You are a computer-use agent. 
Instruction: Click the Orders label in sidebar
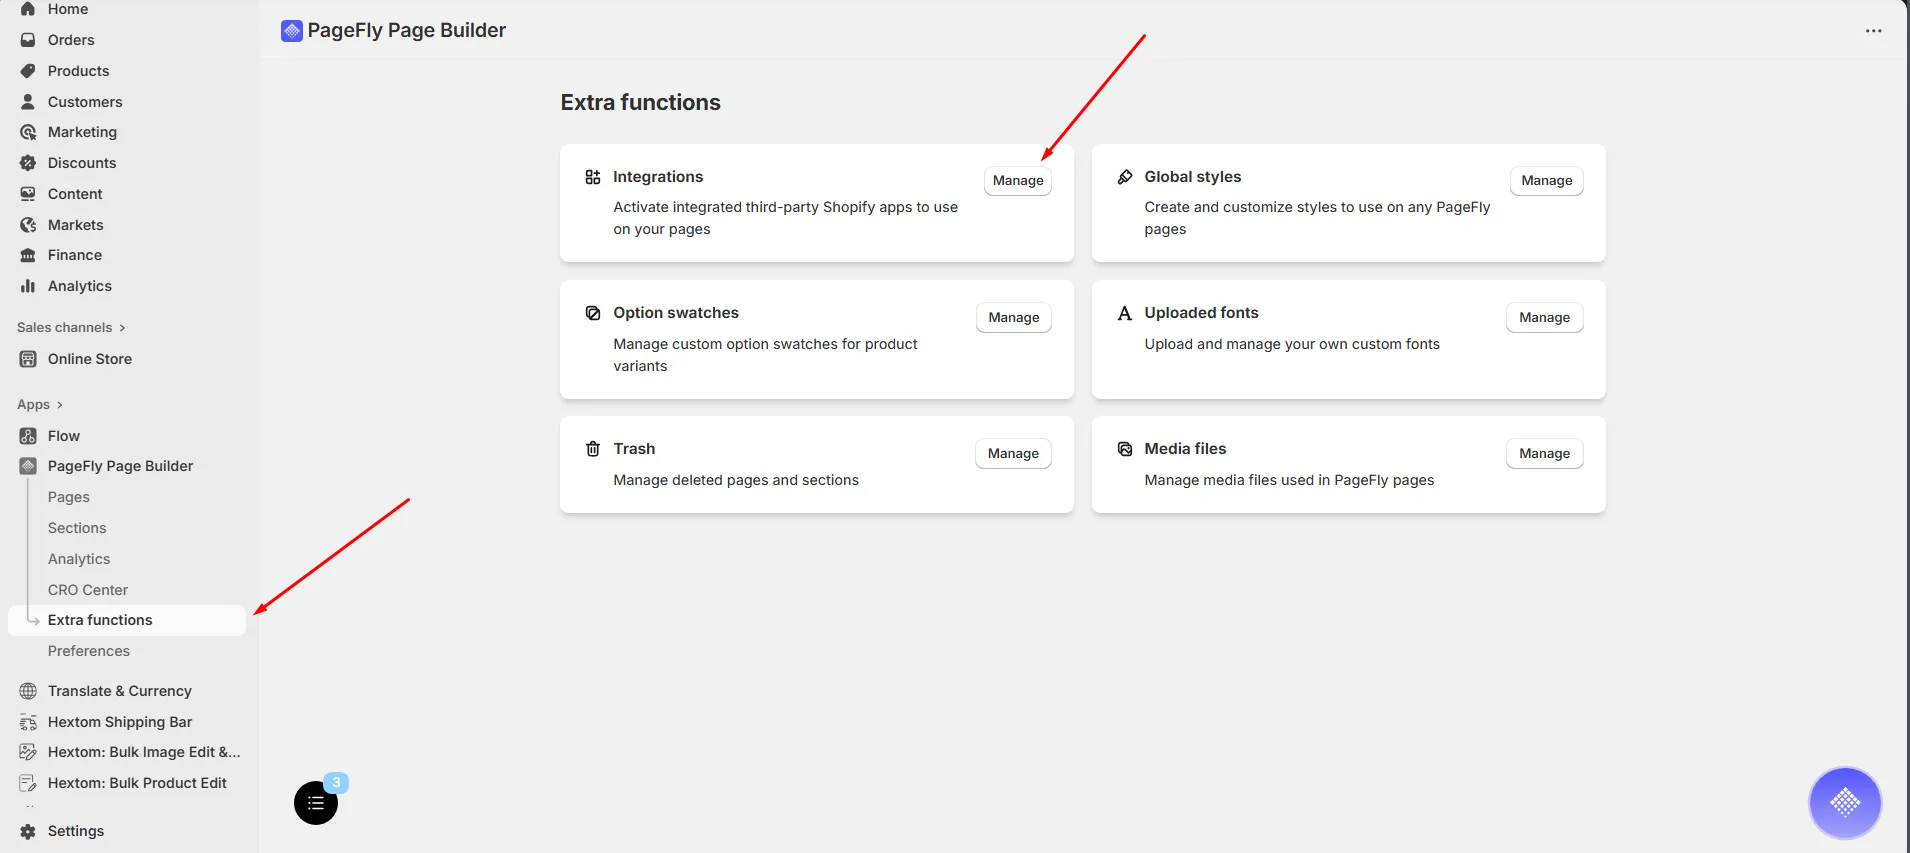[x=71, y=40]
